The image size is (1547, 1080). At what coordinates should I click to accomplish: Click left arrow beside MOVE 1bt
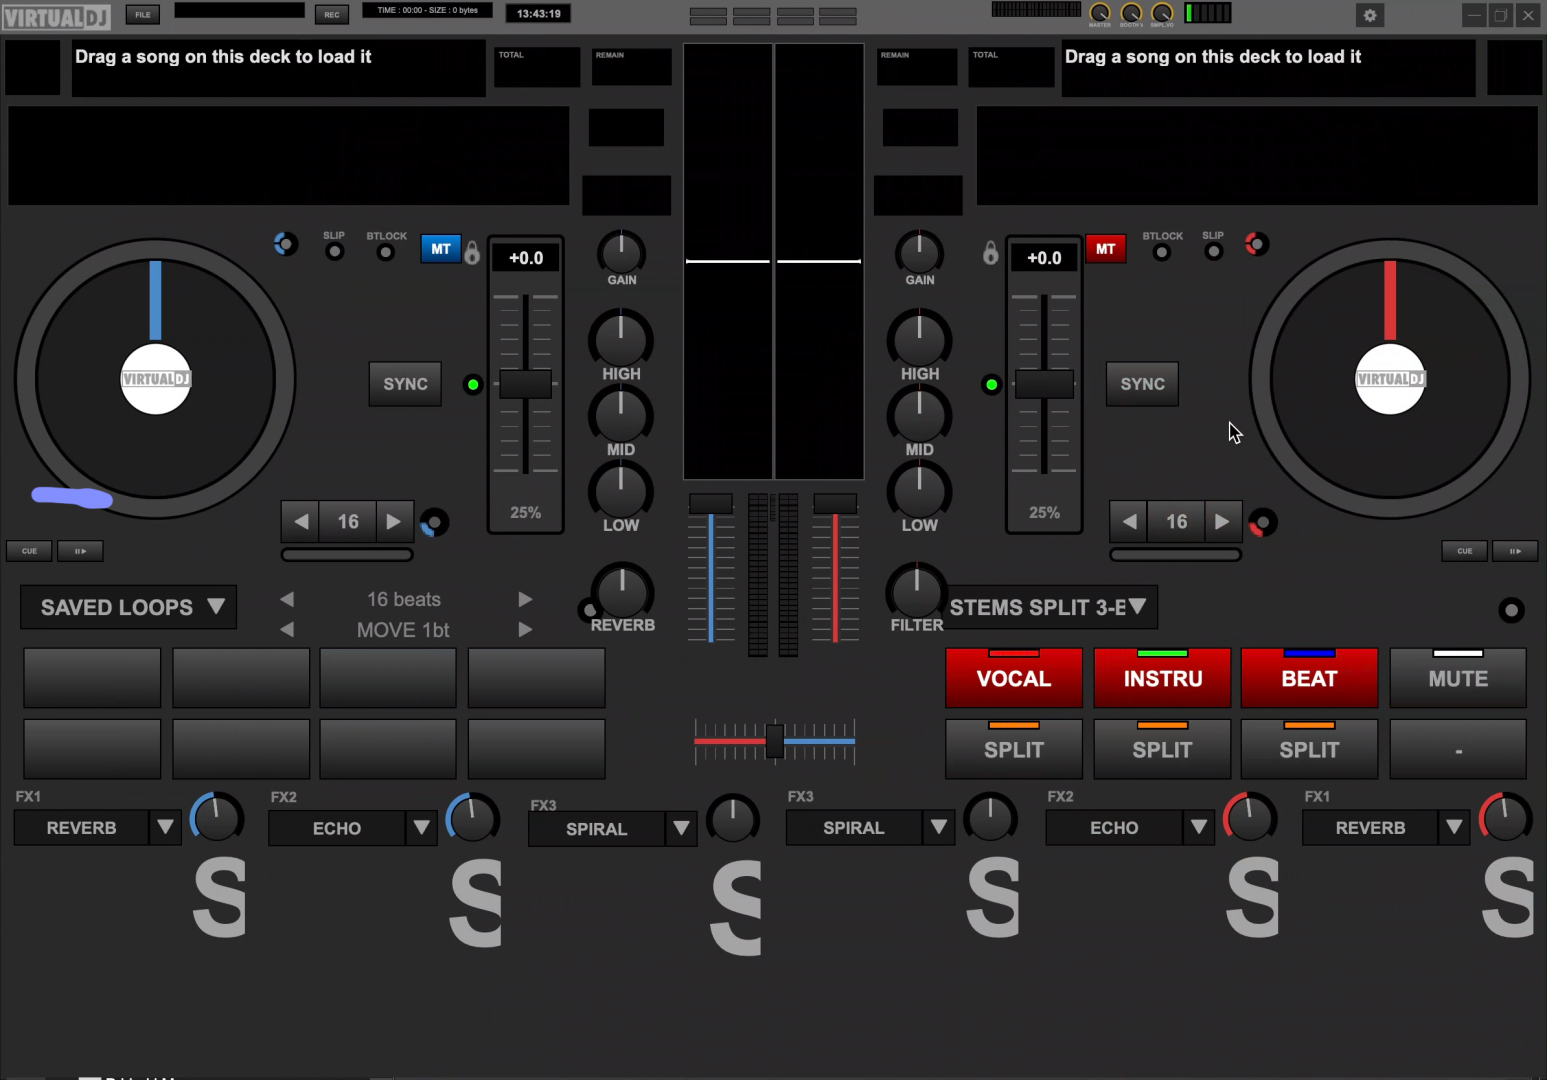click(x=288, y=629)
